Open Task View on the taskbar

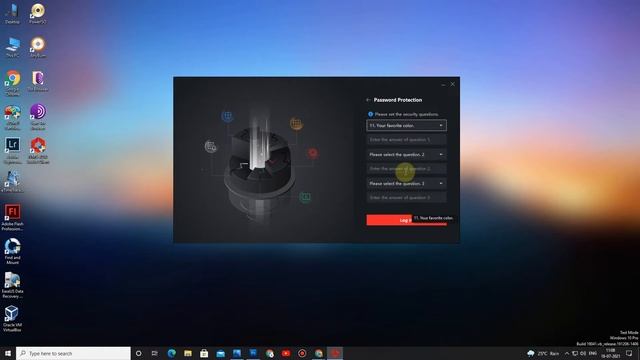pos(155,353)
